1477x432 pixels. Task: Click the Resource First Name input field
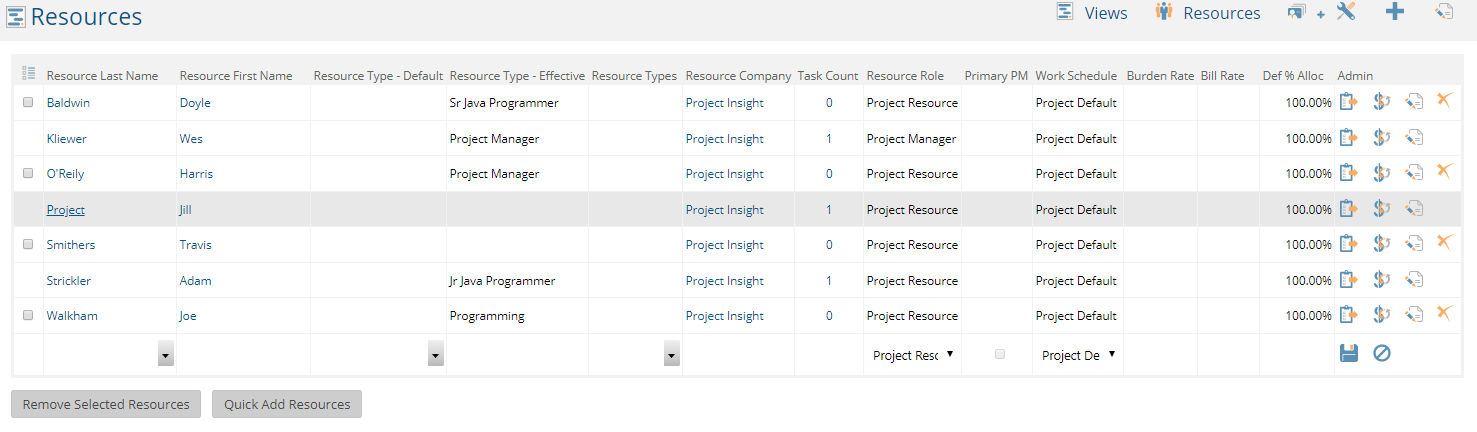pyautogui.click(x=243, y=355)
